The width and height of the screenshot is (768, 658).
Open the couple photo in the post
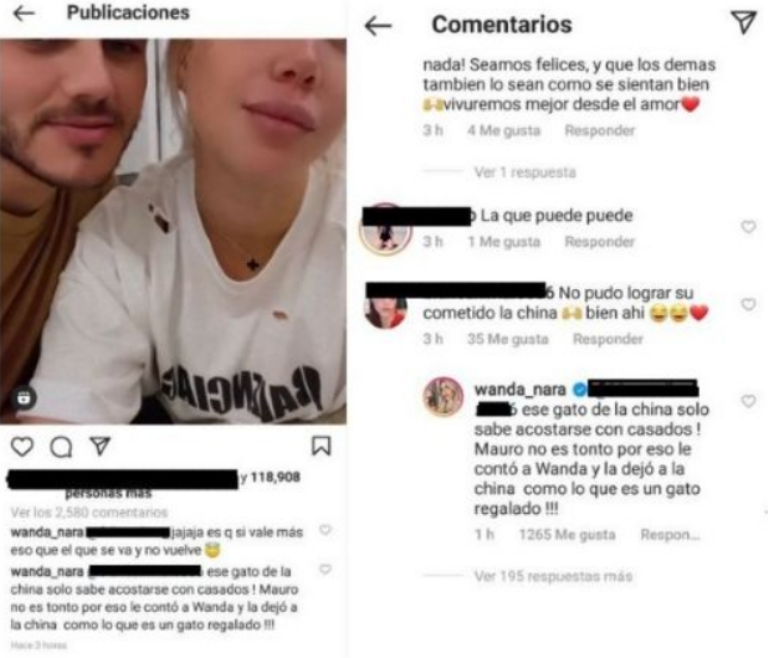click(173, 231)
